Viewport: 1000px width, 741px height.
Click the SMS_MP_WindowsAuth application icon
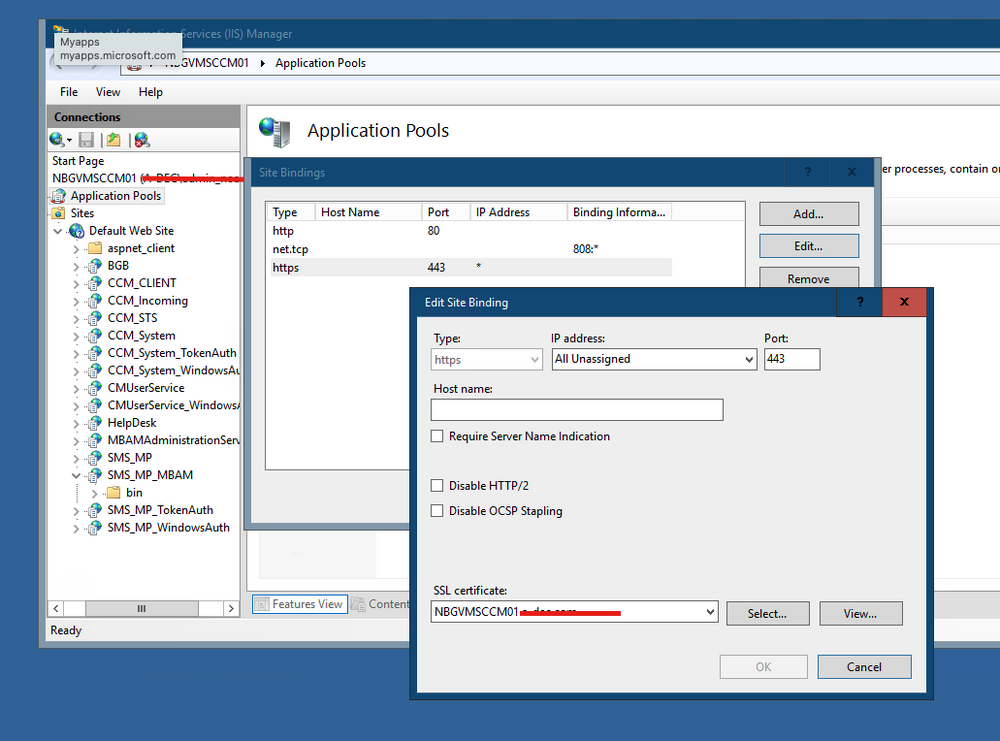pos(94,527)
